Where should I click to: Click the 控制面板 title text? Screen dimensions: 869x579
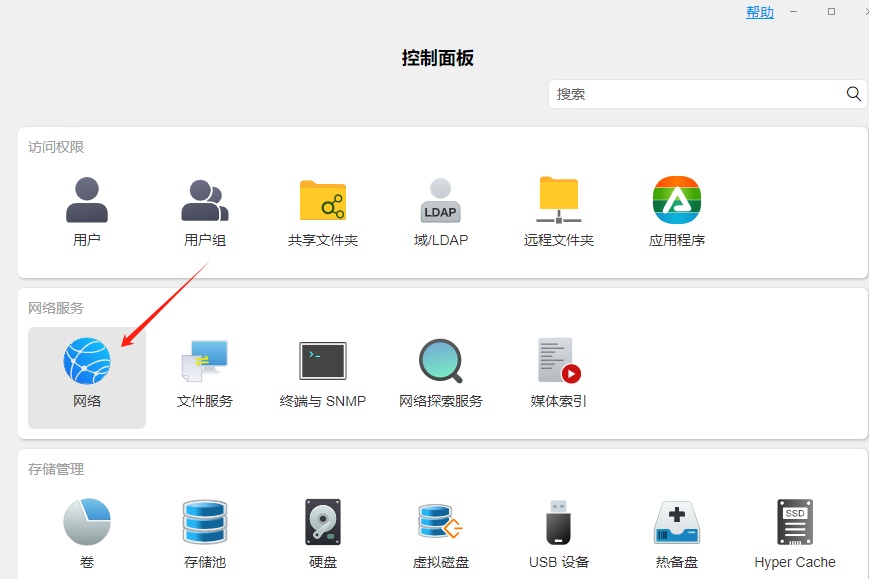438,58
